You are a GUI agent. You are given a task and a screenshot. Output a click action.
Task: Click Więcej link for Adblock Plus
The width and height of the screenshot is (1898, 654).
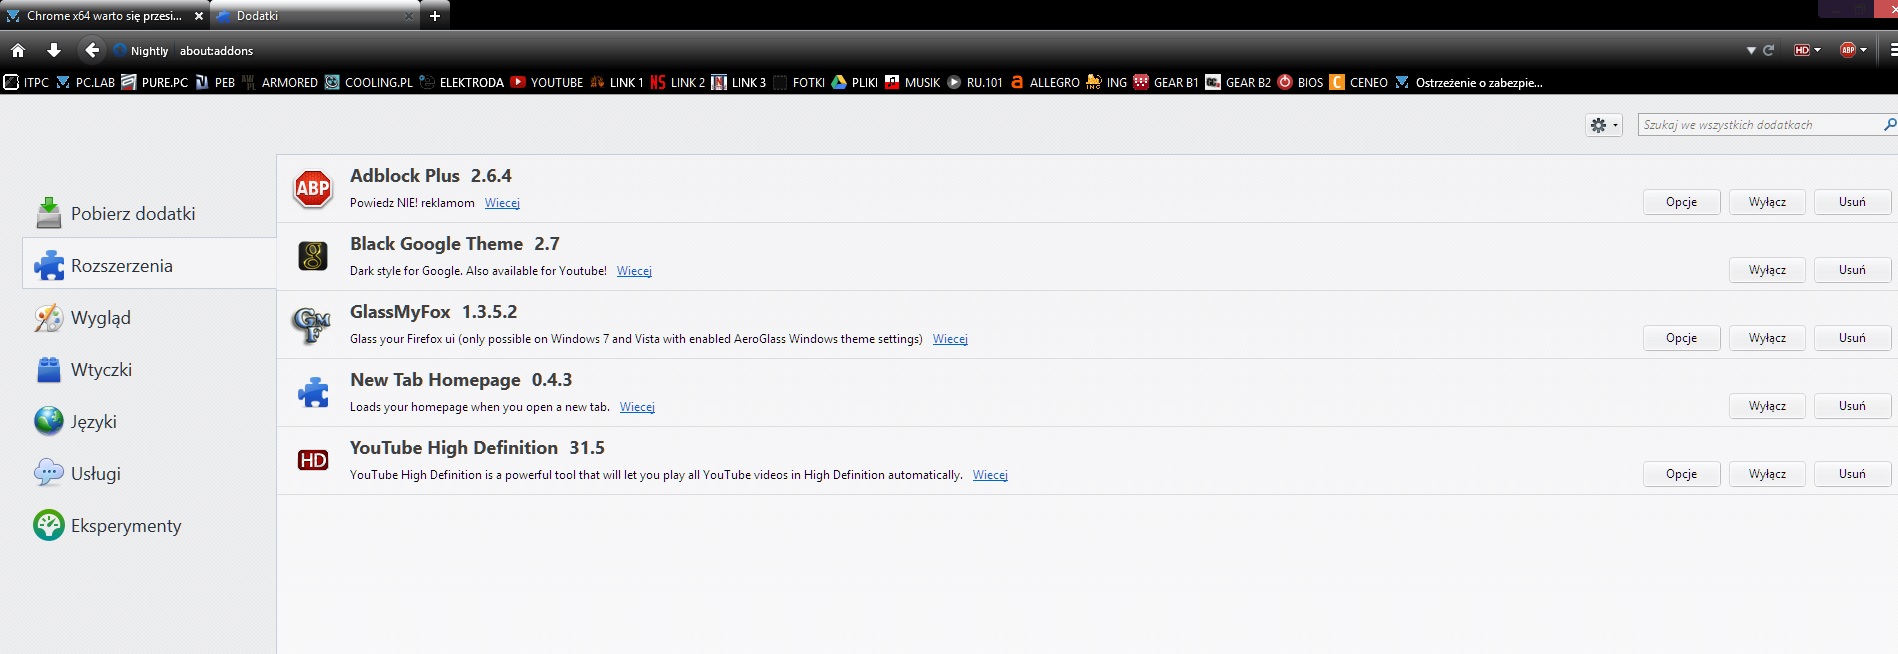[502, 203]
